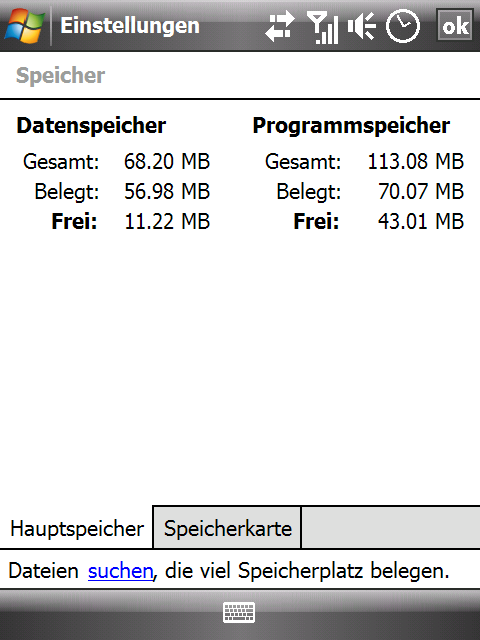The width and height of the screenshot is (480, 640).
Task: Follow the suchen link
Action: coord(120,571)
